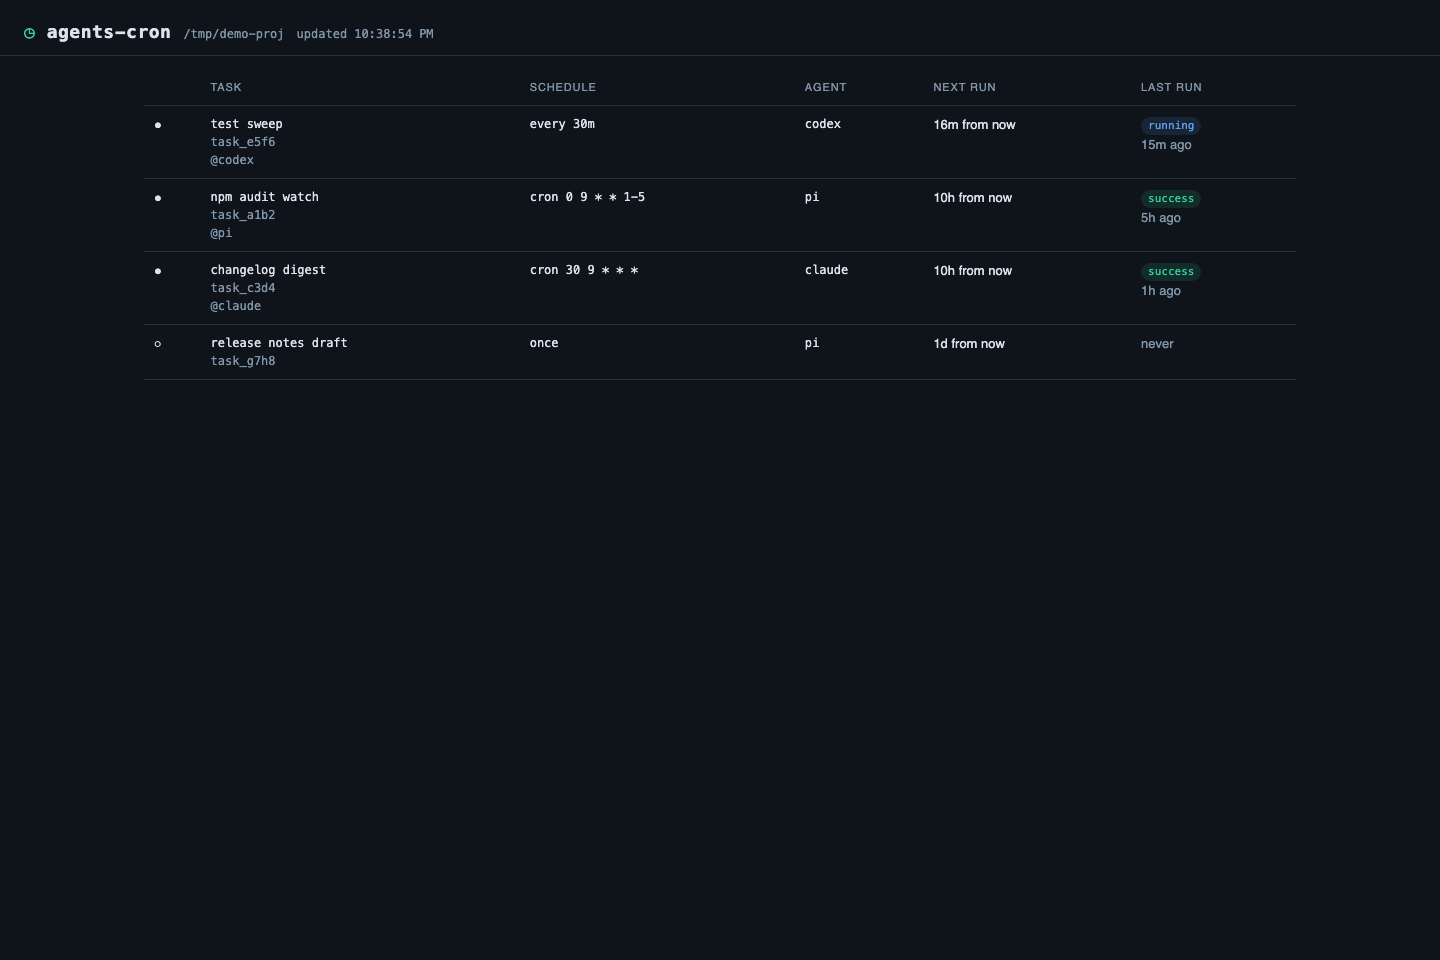The image size is (1440, 960).
Task: Click the claude agent cell
Action: [827, 270]
